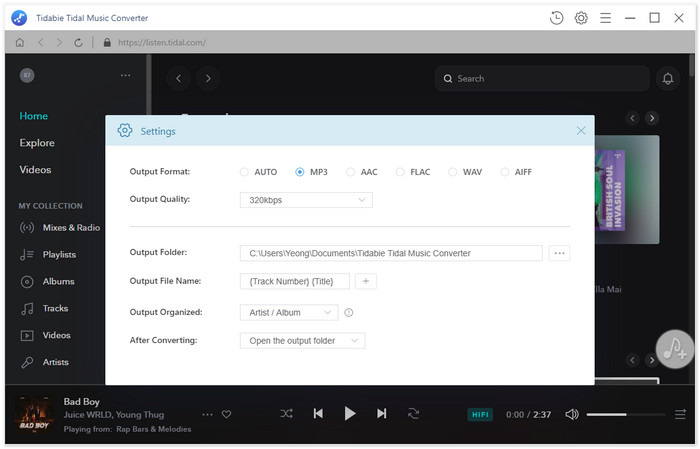Open Playlists in My Collection

pos(59,255)
